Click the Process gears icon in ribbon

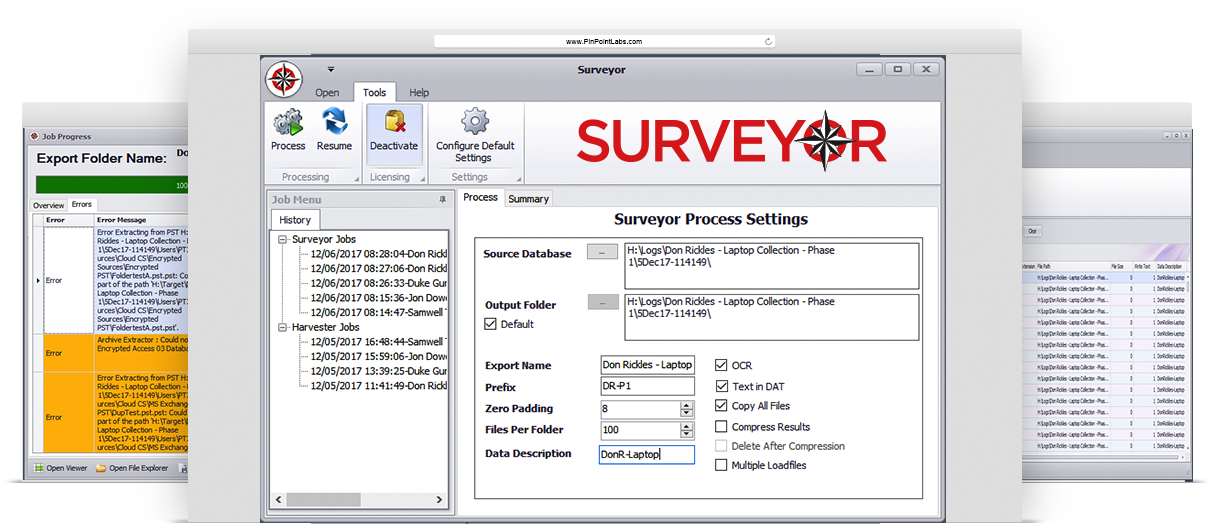(288, 122)
